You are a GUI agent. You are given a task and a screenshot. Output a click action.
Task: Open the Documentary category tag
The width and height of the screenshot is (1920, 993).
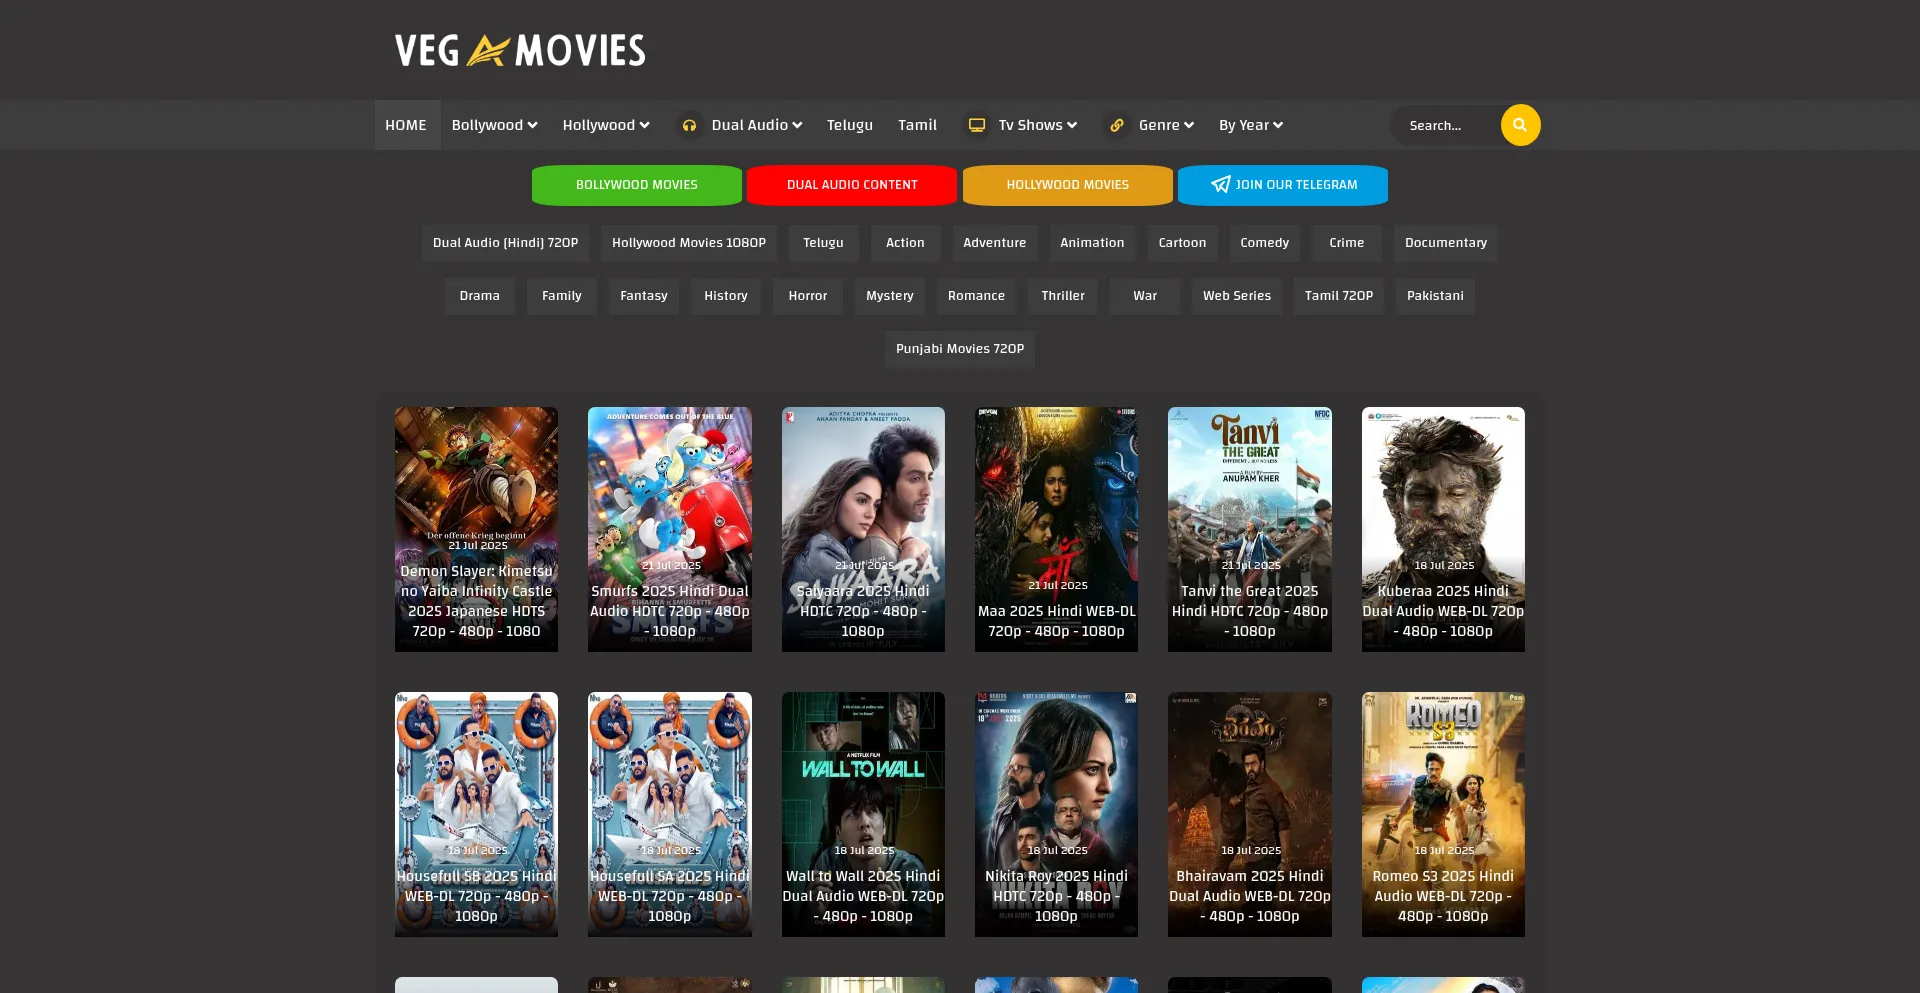[x=1446, y=243]
